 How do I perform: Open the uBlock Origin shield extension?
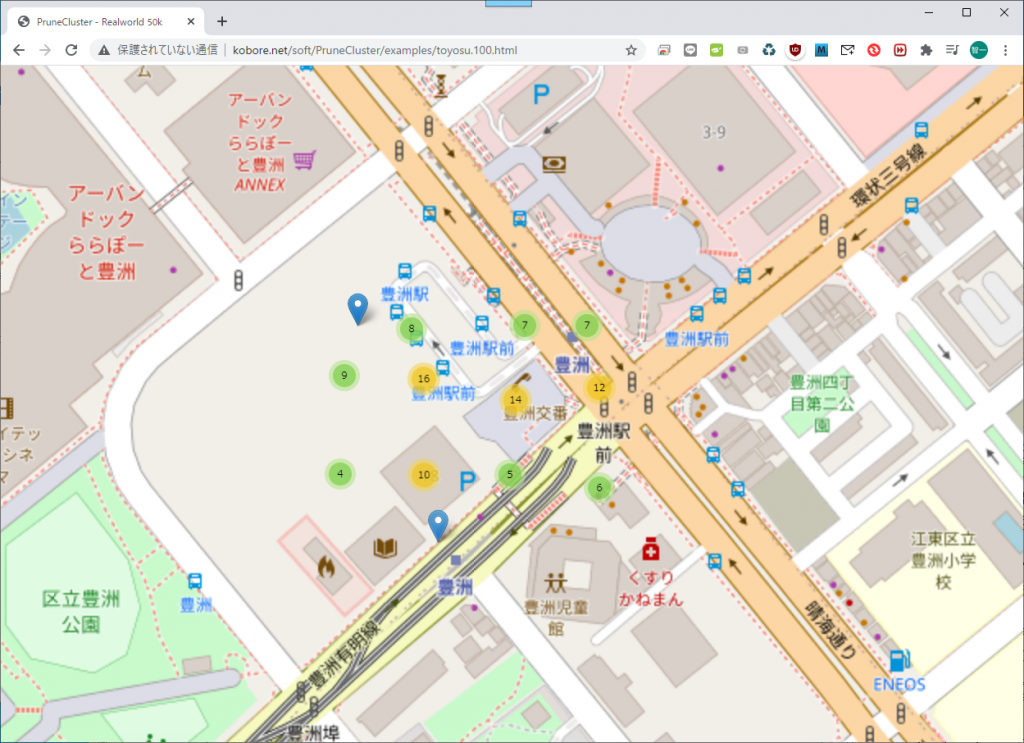point(796,50)
